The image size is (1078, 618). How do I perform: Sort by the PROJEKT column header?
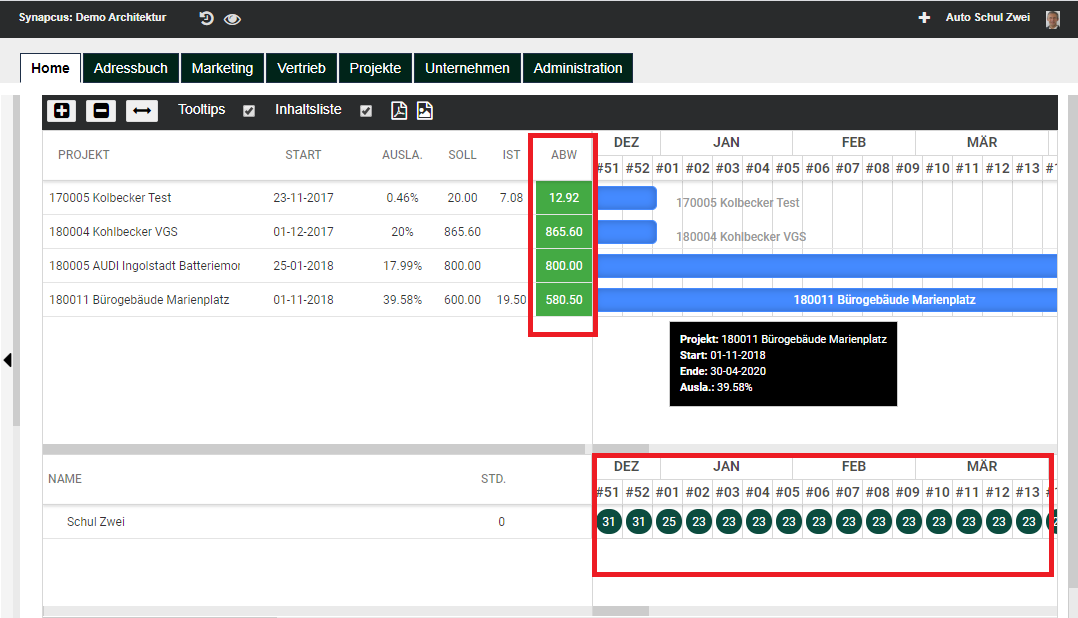84,155
